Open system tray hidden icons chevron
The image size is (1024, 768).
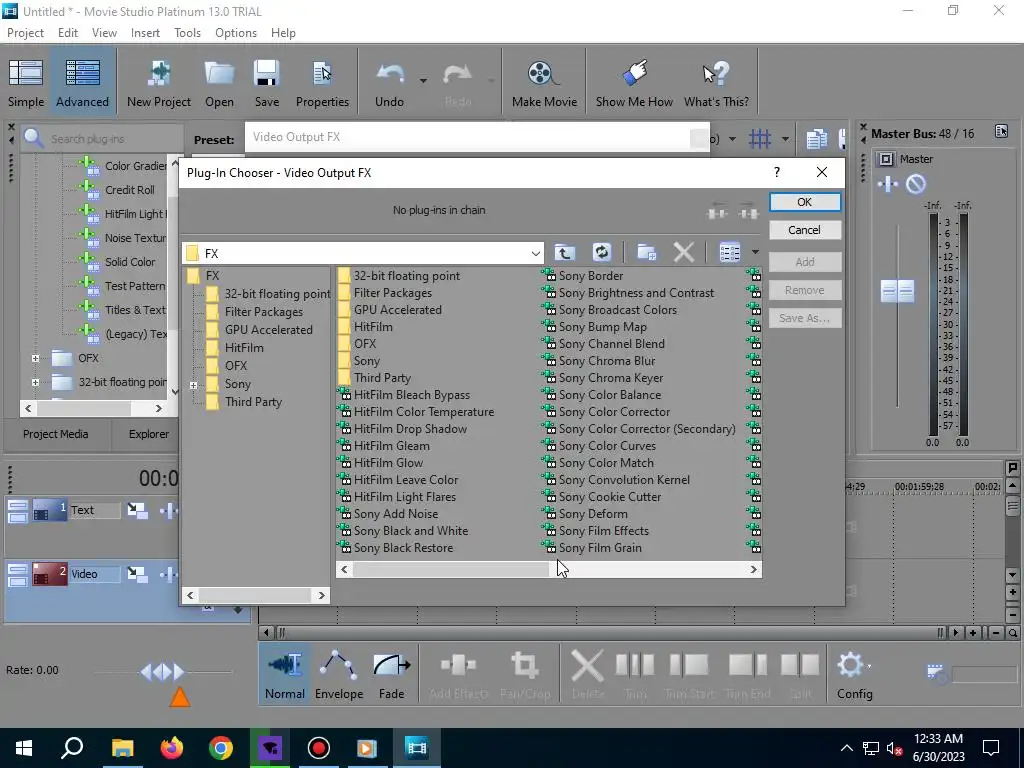point(846,748)
